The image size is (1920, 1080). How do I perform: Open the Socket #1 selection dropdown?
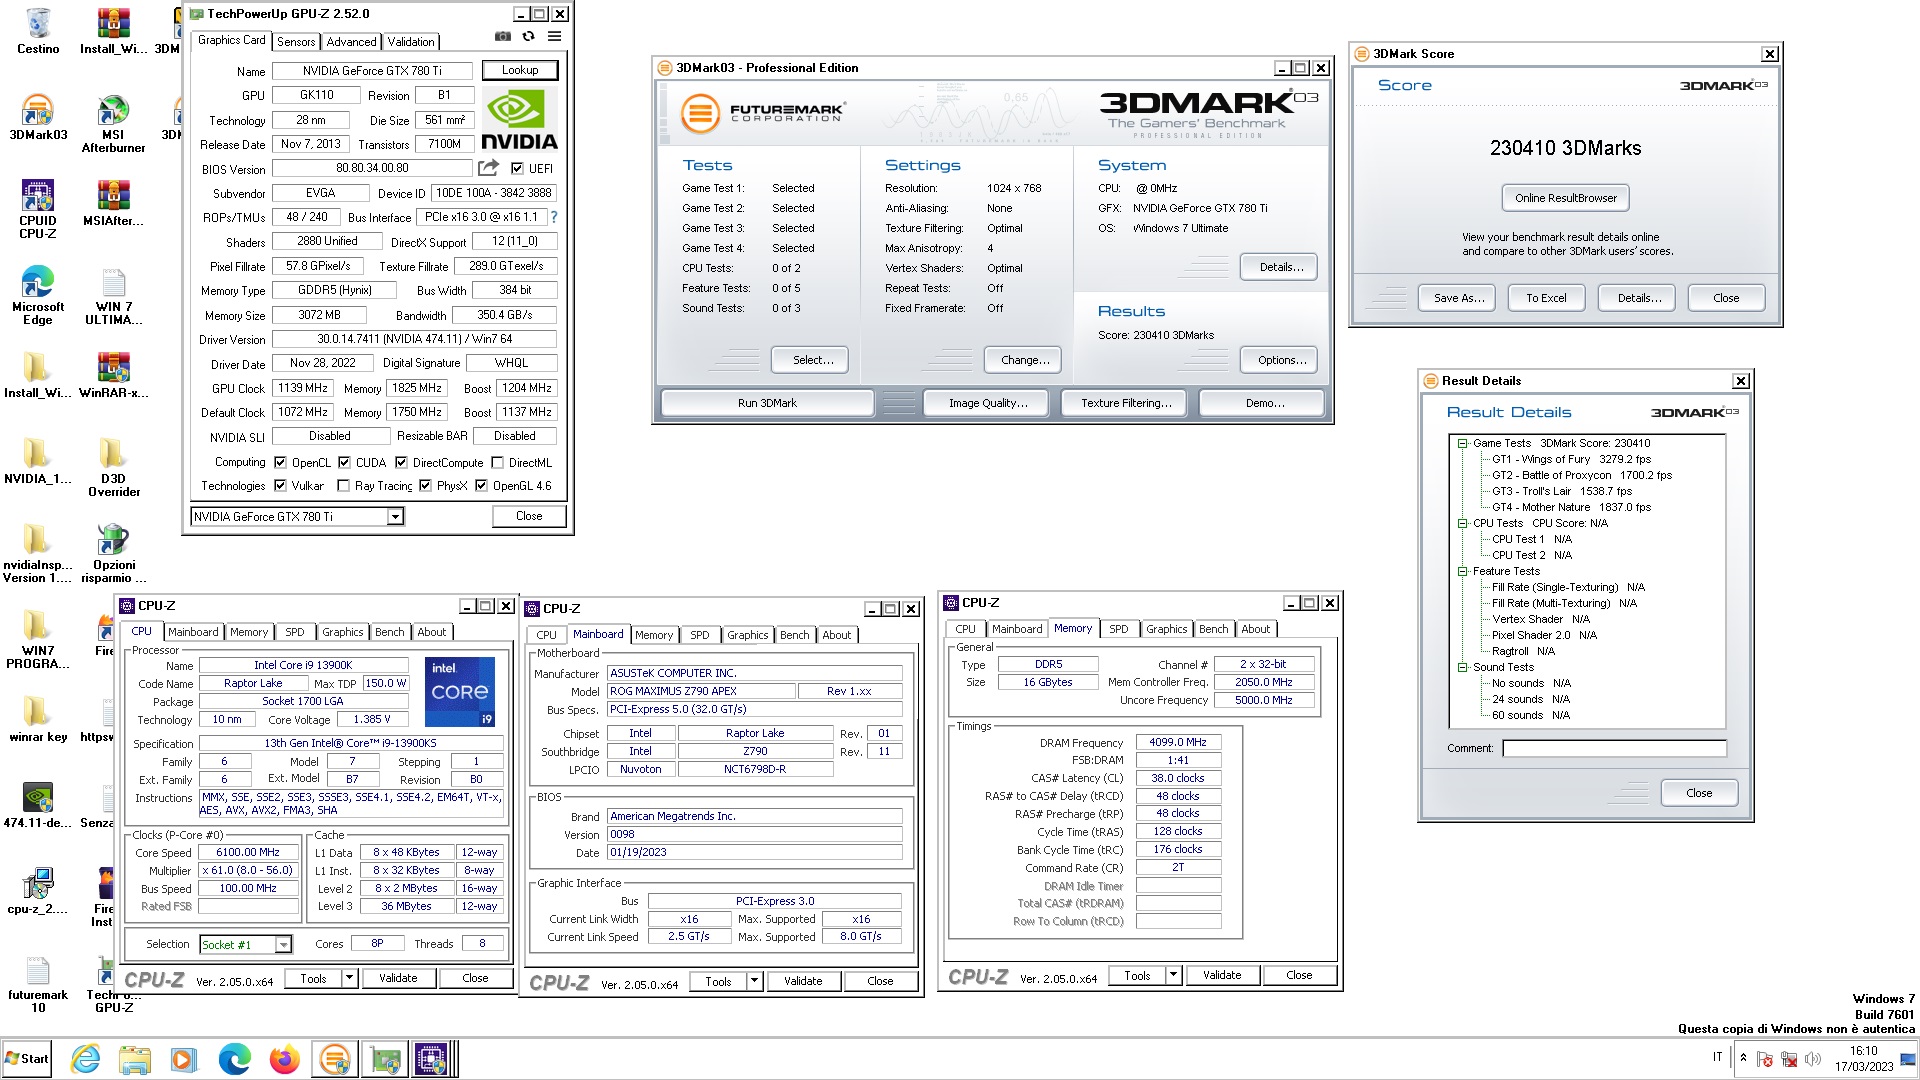point(283,945)
